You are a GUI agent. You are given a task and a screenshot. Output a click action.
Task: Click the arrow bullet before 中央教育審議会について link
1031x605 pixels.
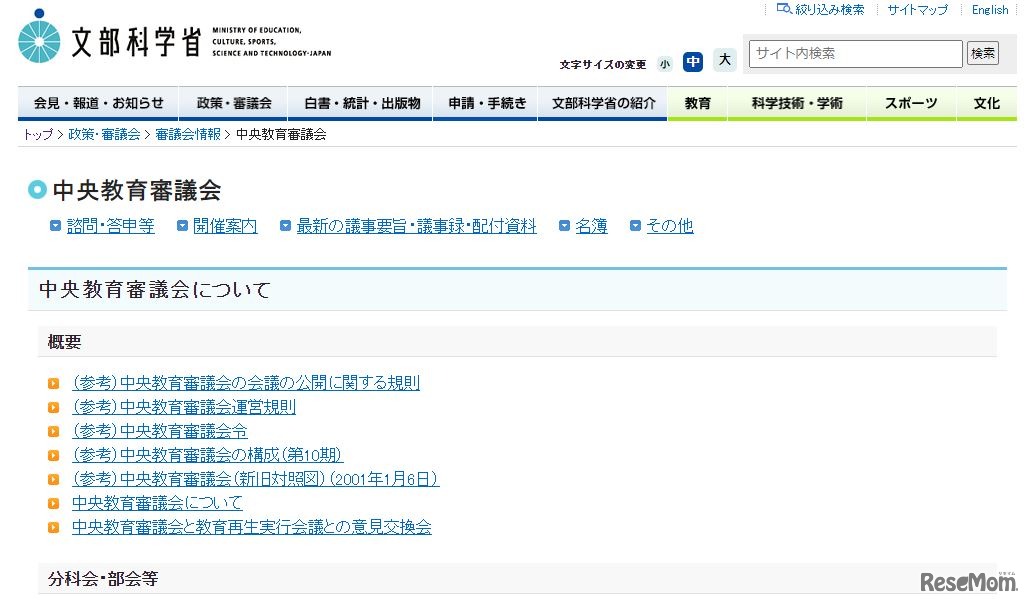(54, 503)
